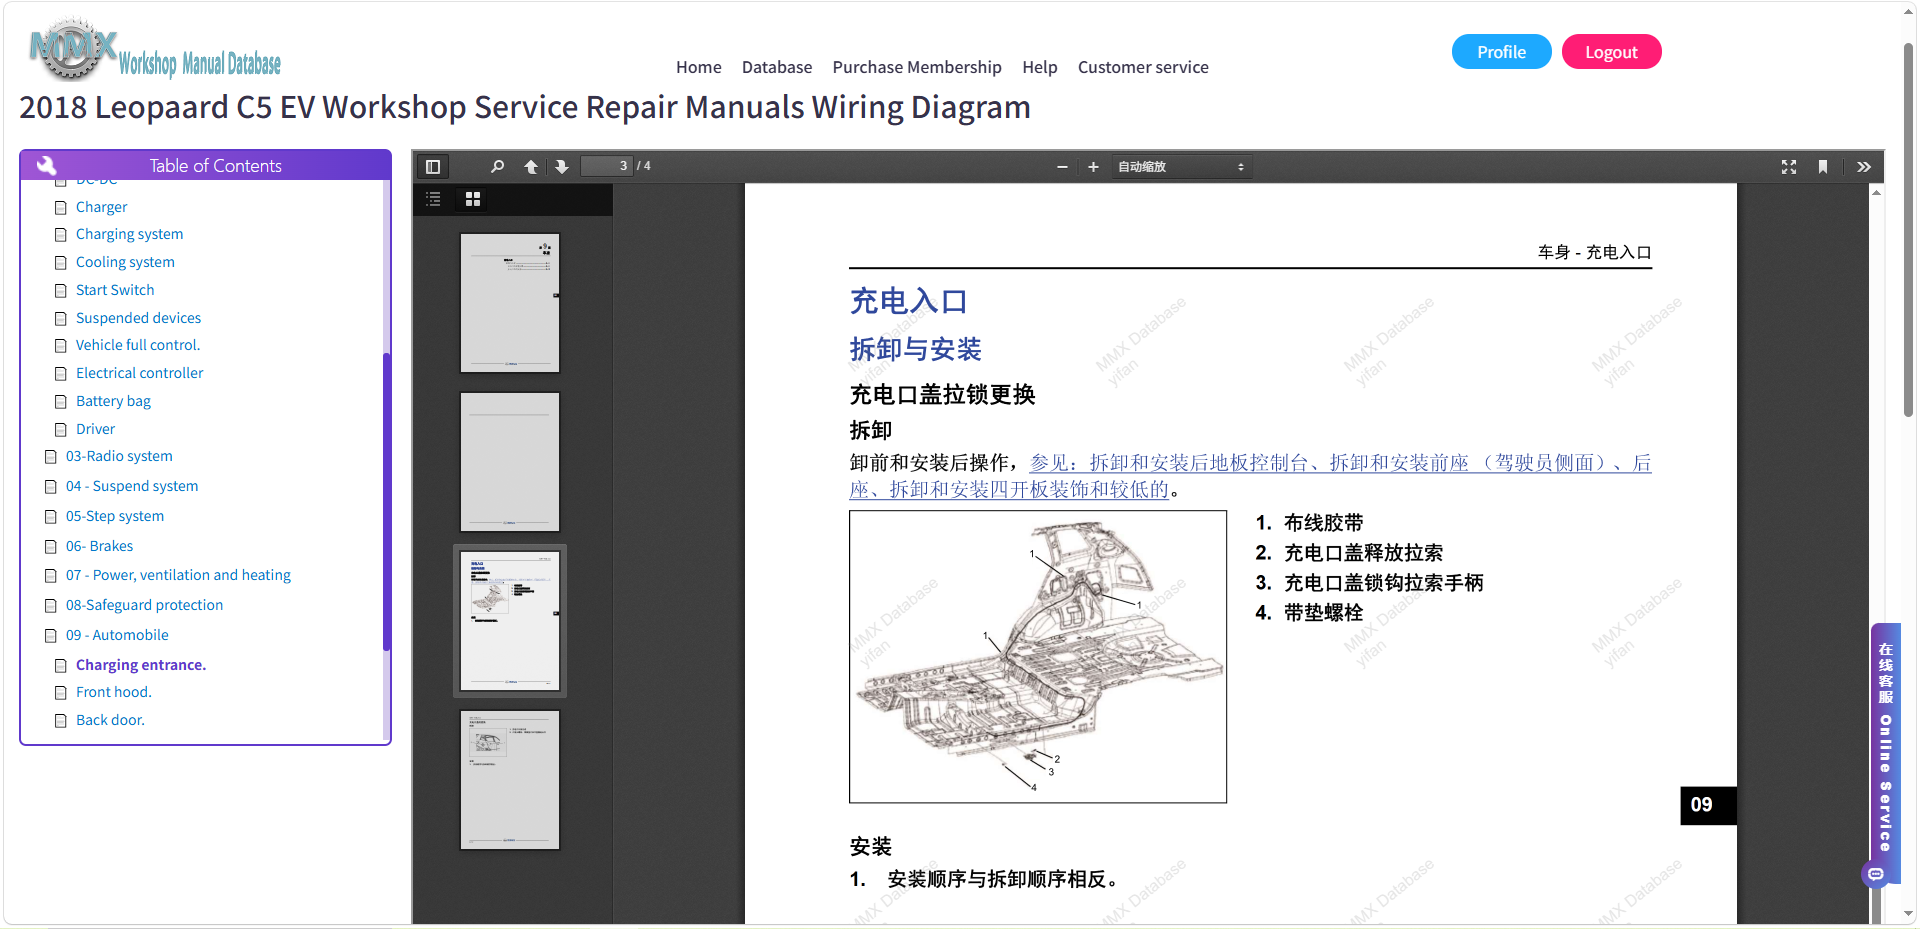Open the Battery bag section
The image size is (1920, 929).
(113, 401)
